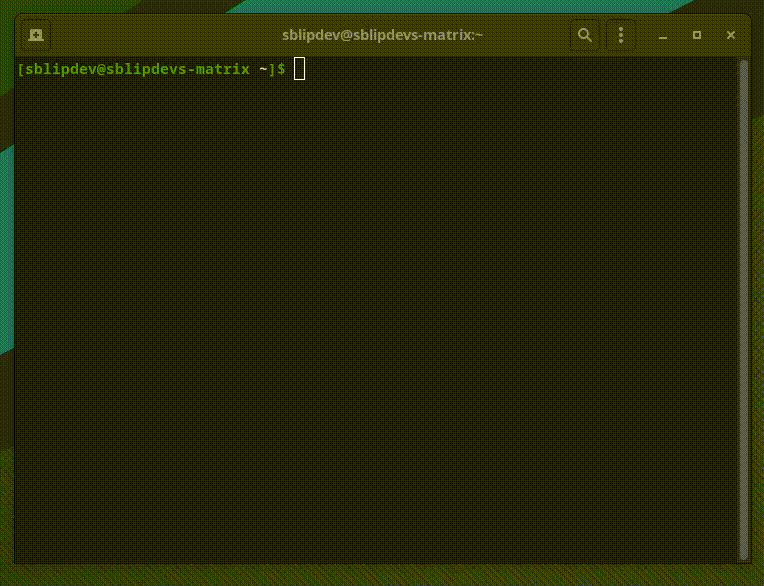764x586 pixels.
Task: Click the window title sblipdev@sblipdevs-matrix:~
Action: tap(382, 35)
